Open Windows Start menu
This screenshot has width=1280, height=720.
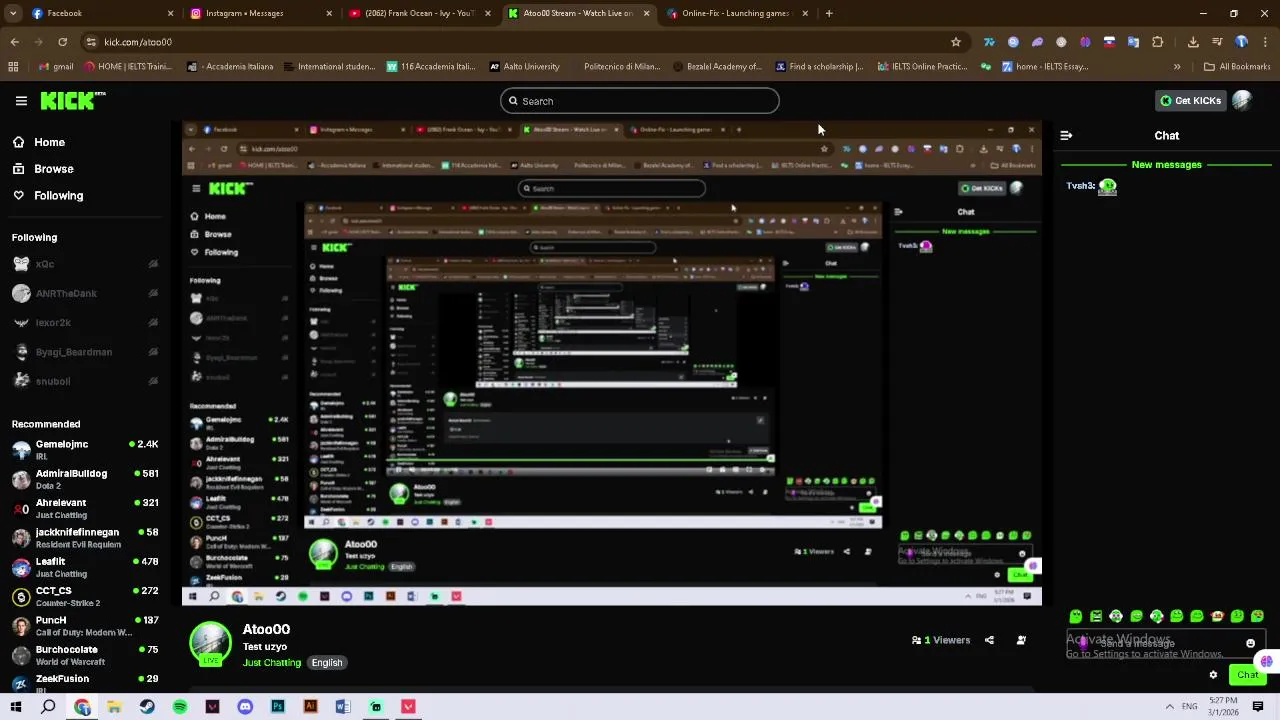click(x=15, y=707)
